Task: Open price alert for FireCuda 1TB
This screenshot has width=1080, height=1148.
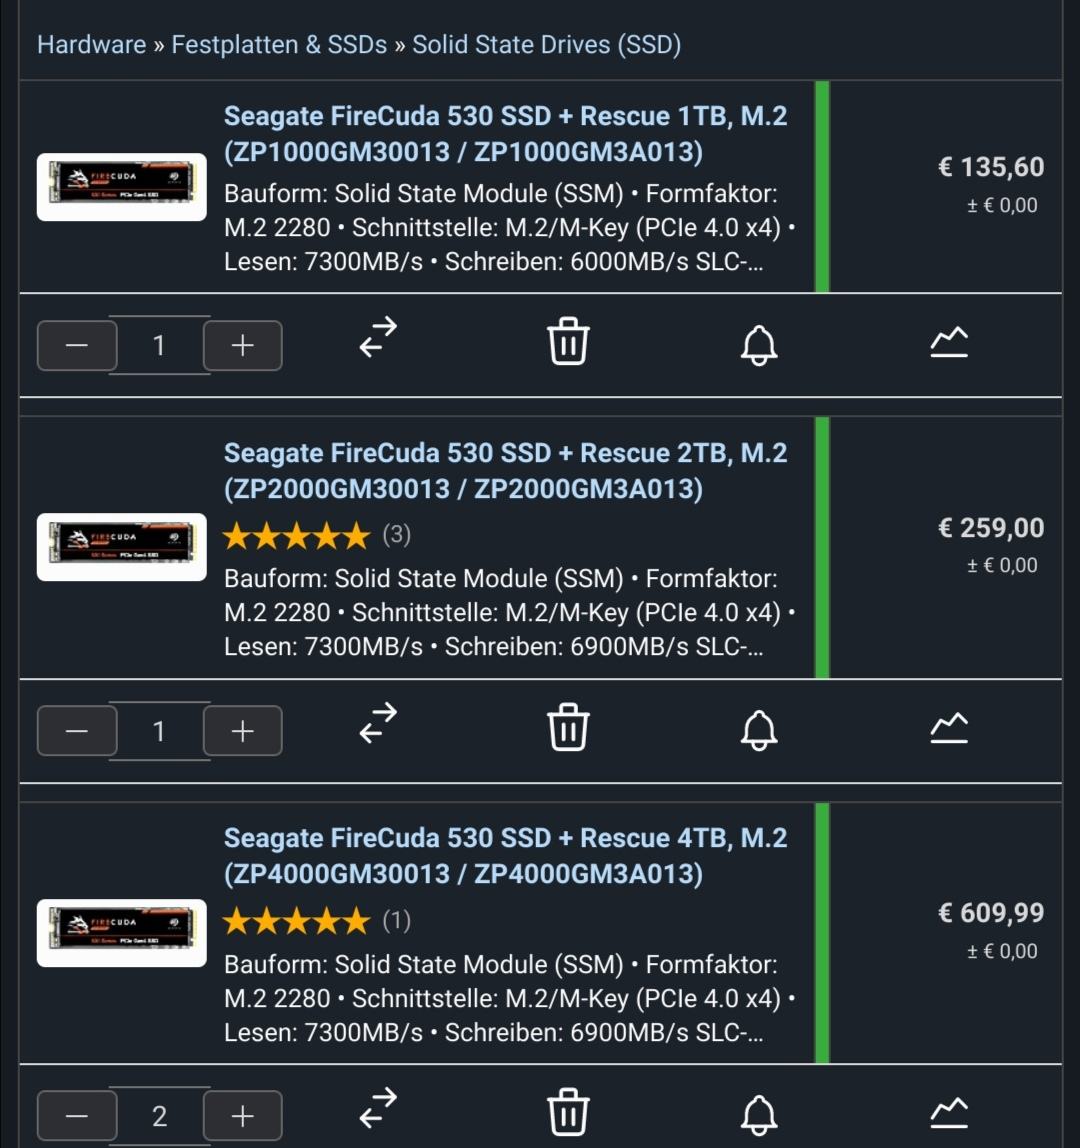Action: [759, 344]
